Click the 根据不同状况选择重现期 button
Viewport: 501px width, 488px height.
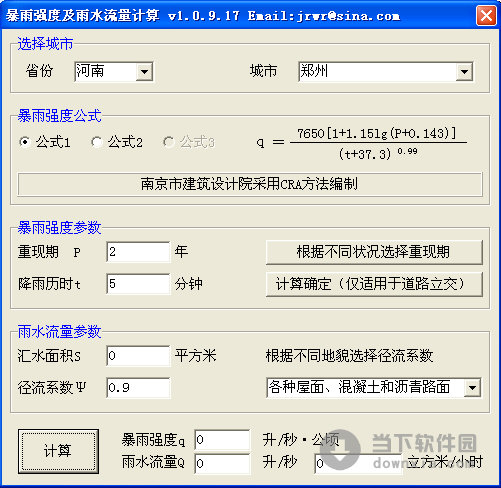coord(374,252)
